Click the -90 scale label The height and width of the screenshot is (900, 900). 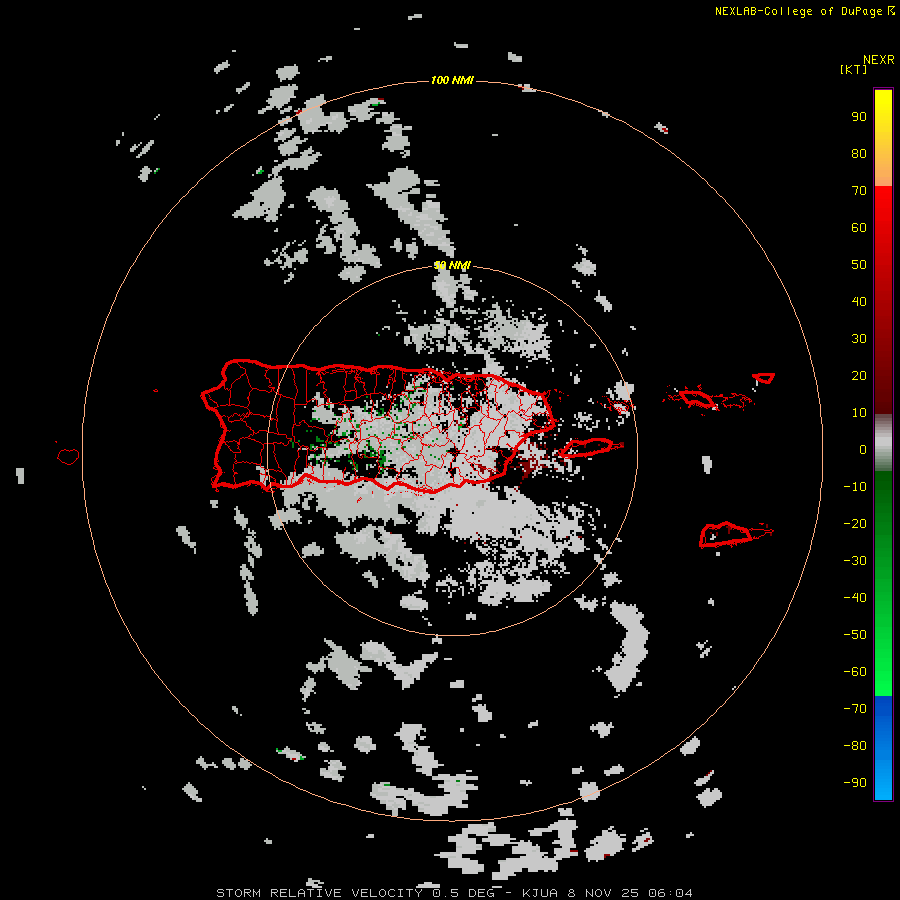(x=855, y=783)
